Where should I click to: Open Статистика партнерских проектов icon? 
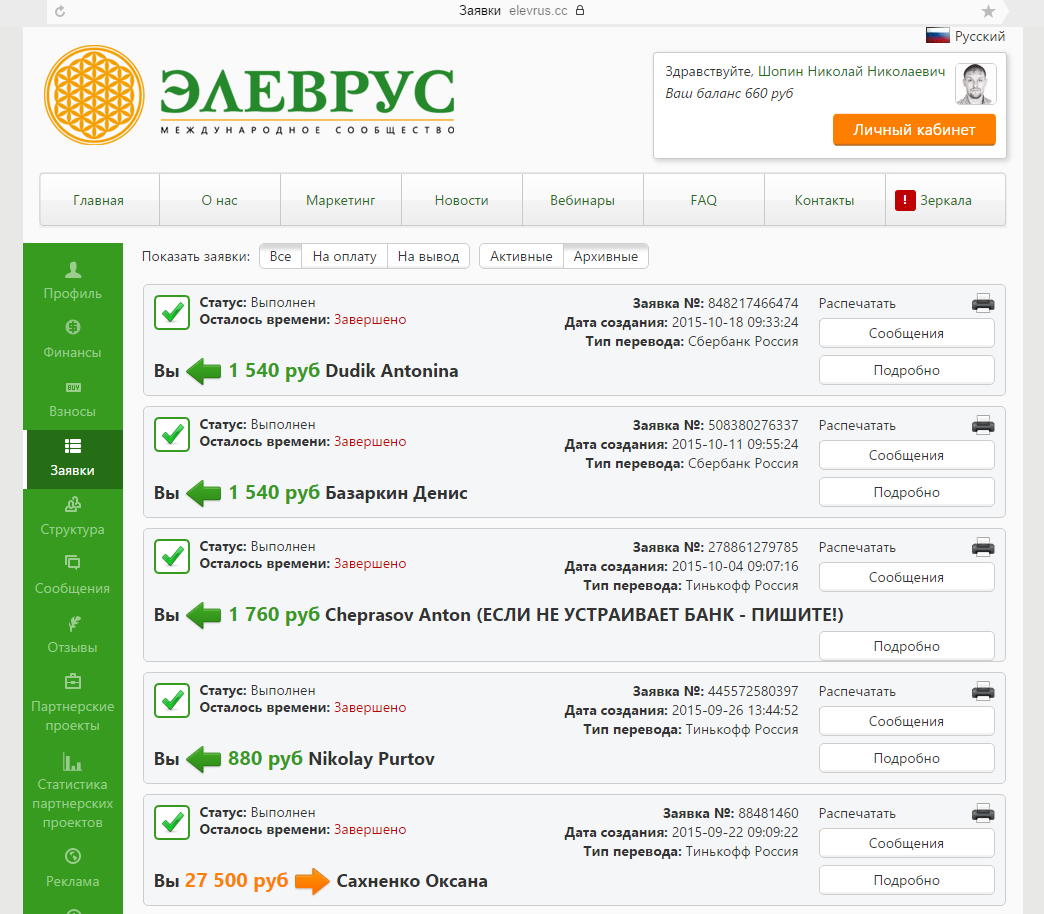72,761
